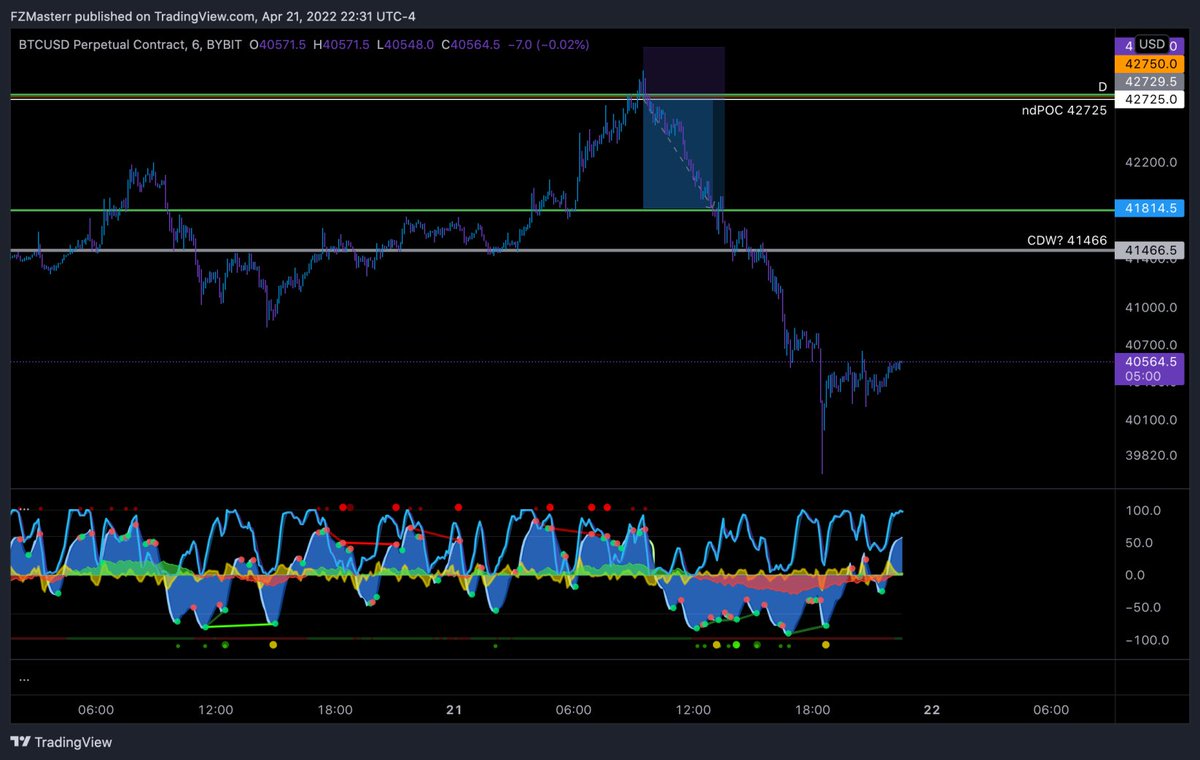The width and height of the screenshot is (1200, 760).
Task: Click the TradingView logo at bottom left
Action: point(61,742)
